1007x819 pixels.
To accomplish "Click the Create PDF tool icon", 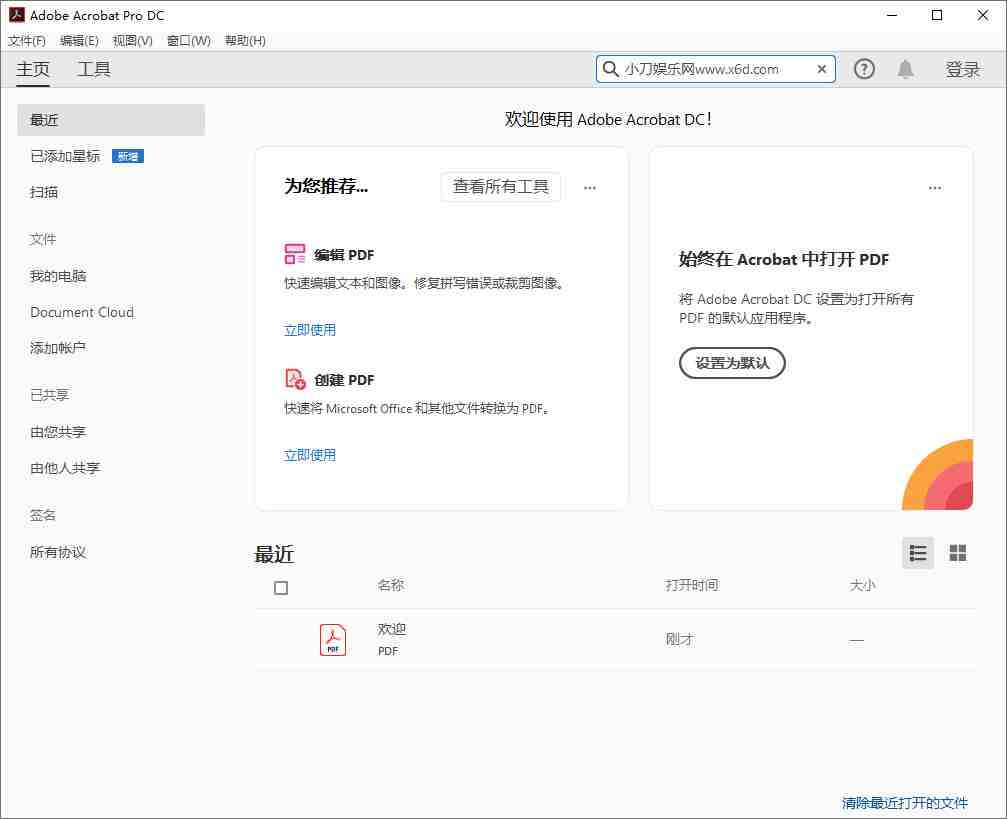I will 295,379.
